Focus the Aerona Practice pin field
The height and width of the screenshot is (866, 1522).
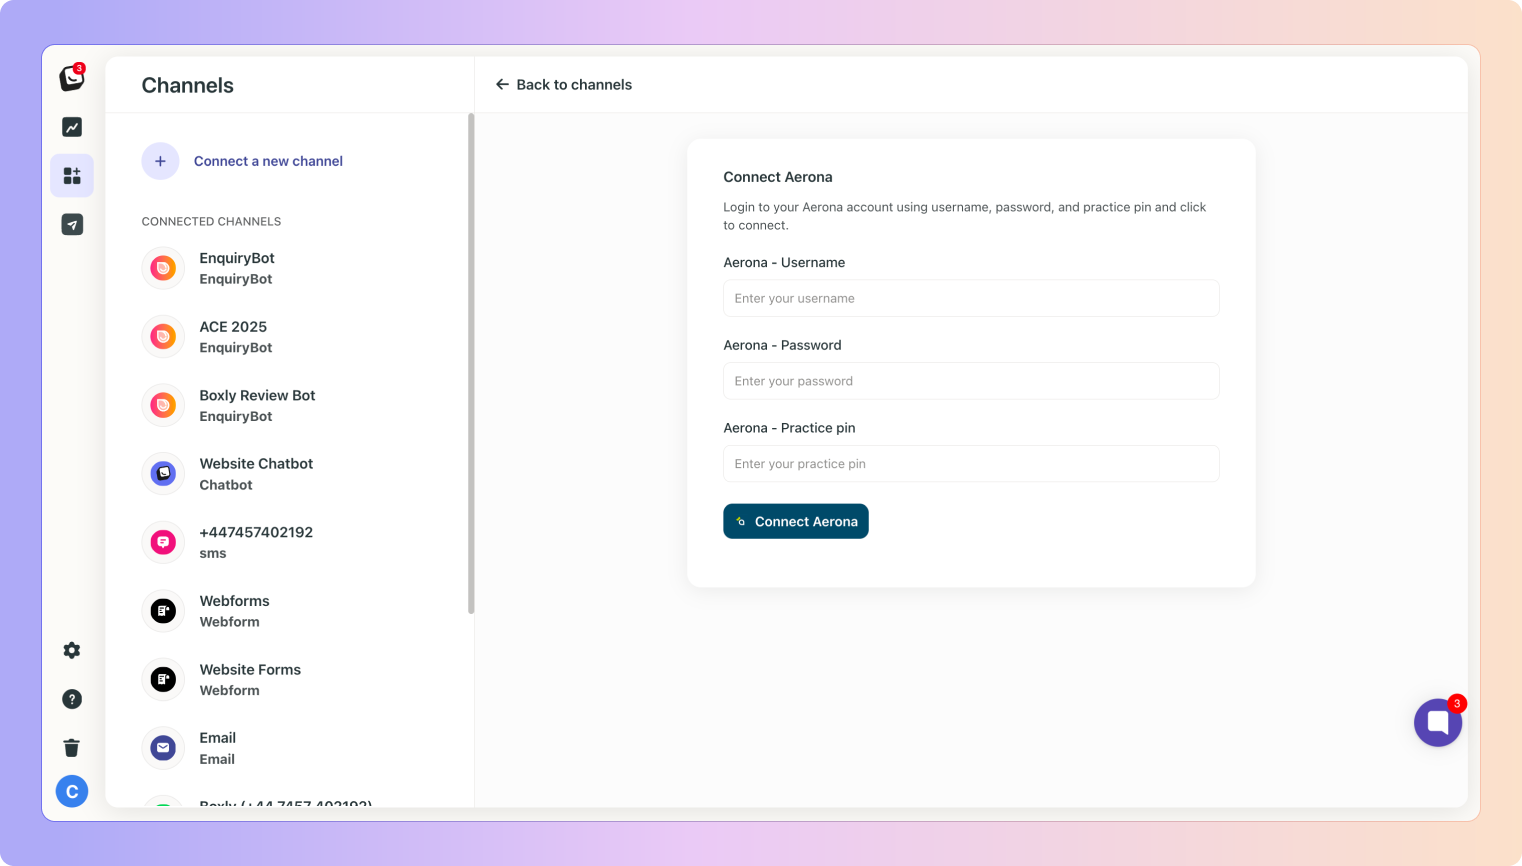click(971, 464)
